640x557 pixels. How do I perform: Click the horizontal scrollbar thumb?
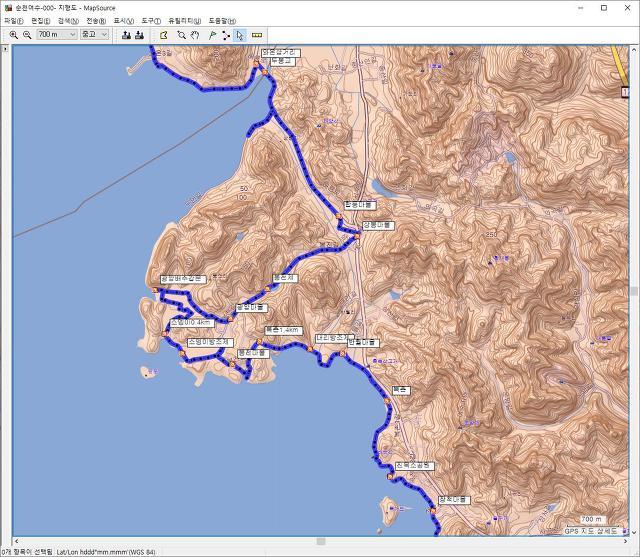(321, 541)
